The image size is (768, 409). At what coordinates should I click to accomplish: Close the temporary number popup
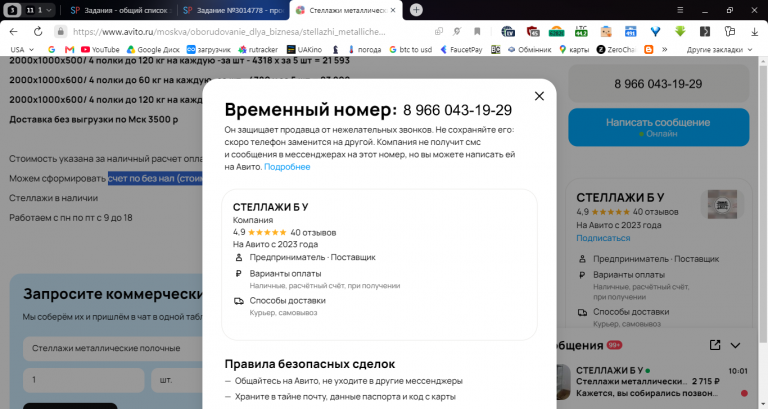click(x=539, y=96)
